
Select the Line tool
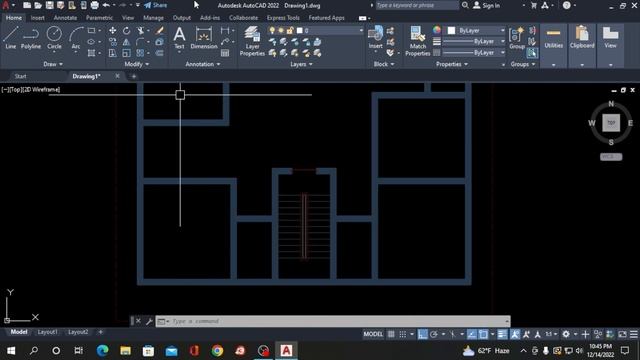(x=11, y=38)
